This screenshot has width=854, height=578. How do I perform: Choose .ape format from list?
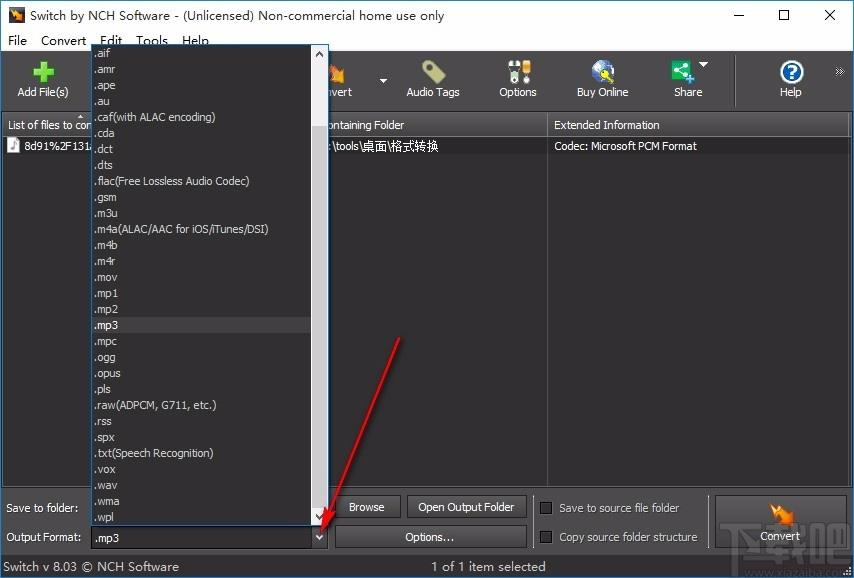200,85
